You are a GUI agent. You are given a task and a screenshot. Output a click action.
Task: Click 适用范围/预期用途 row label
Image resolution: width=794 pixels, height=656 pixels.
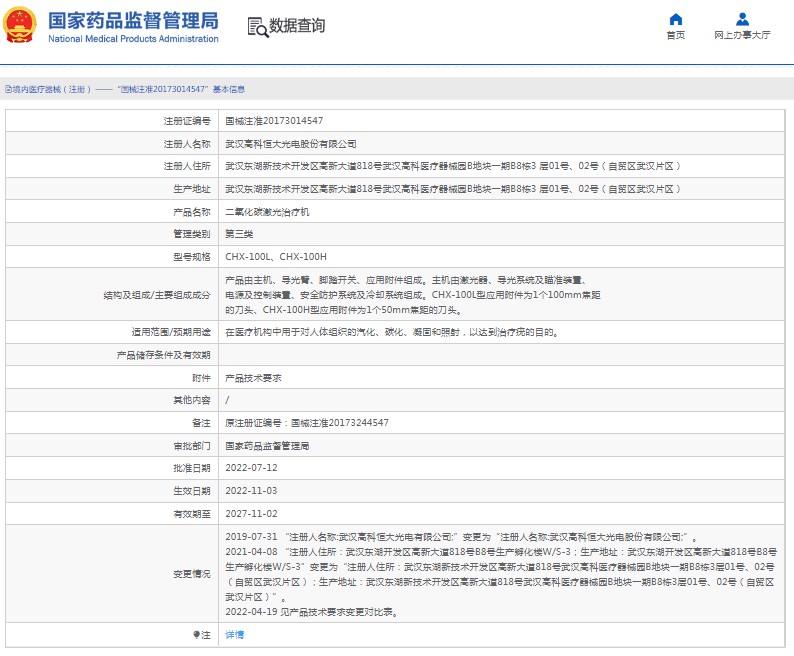click(x=171, y=332)
